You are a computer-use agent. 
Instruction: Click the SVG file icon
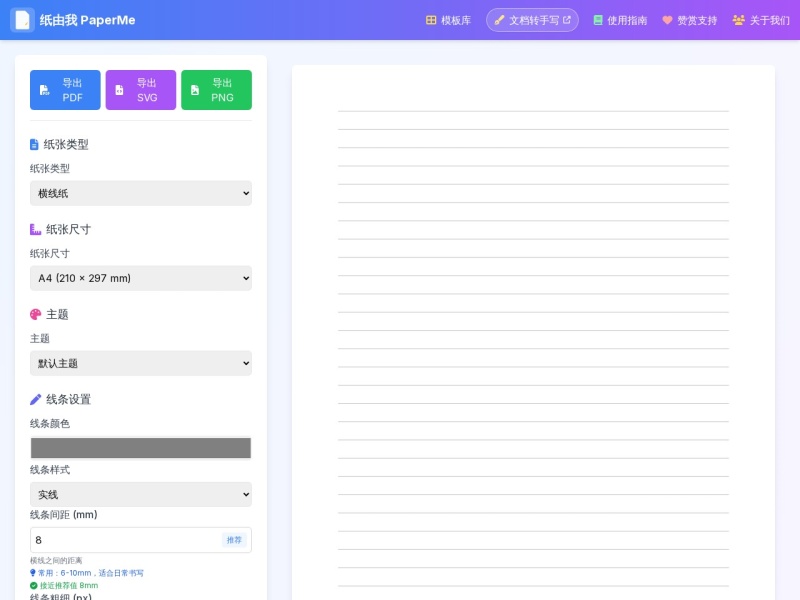click(x=119, y=90)
